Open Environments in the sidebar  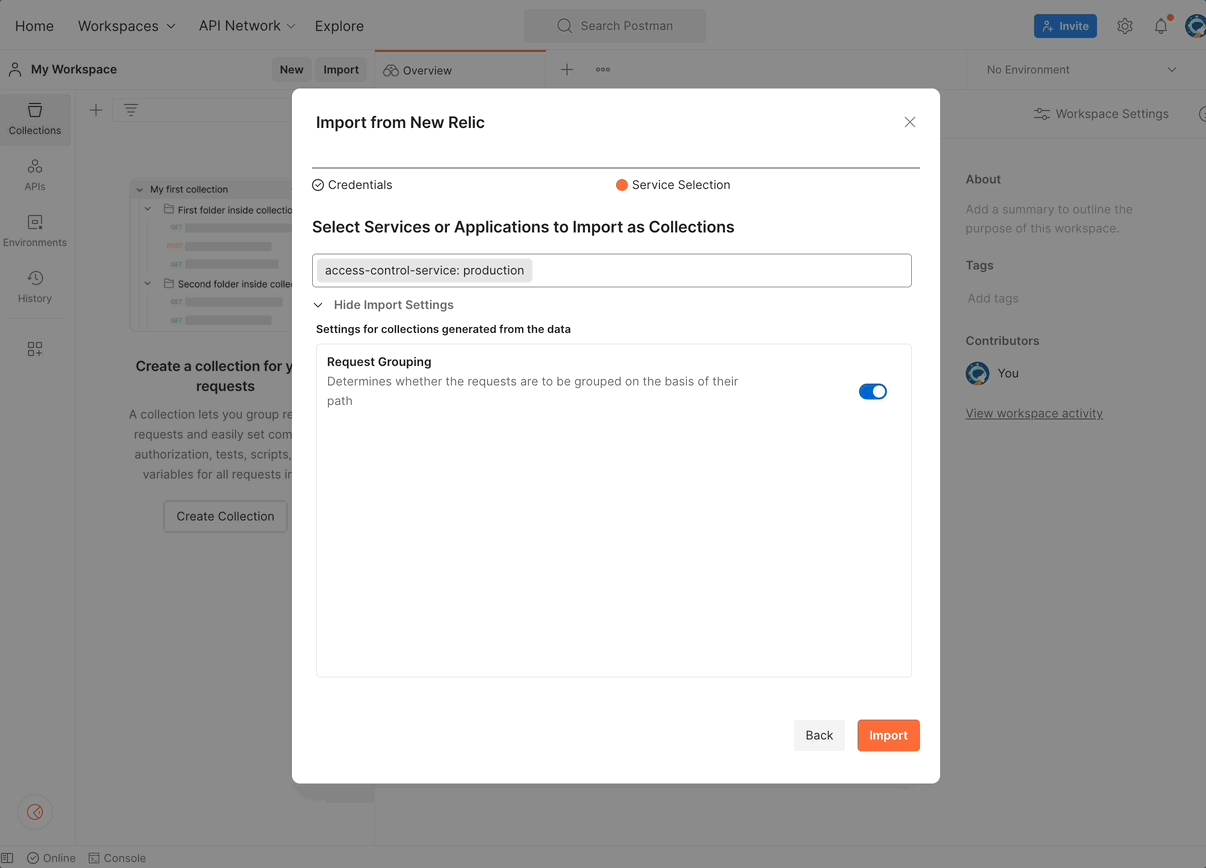click(x=35, y=230)
